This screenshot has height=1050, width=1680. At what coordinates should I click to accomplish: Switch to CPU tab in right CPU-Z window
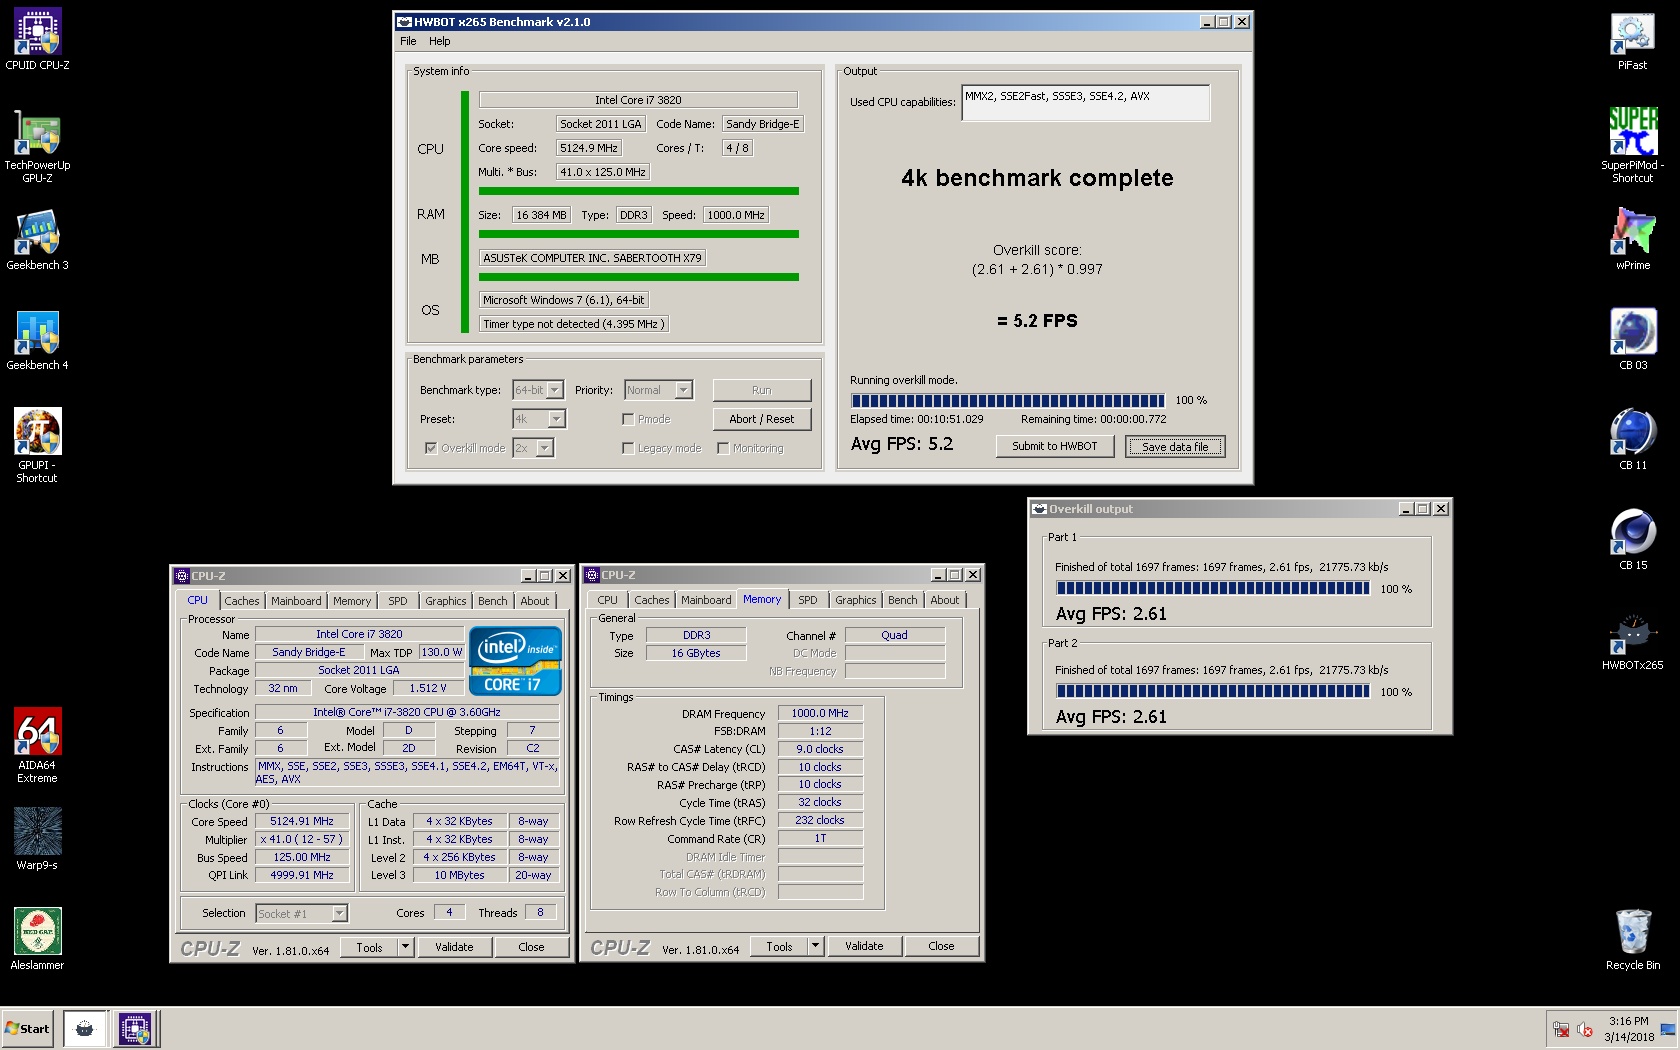click(607, 600)
